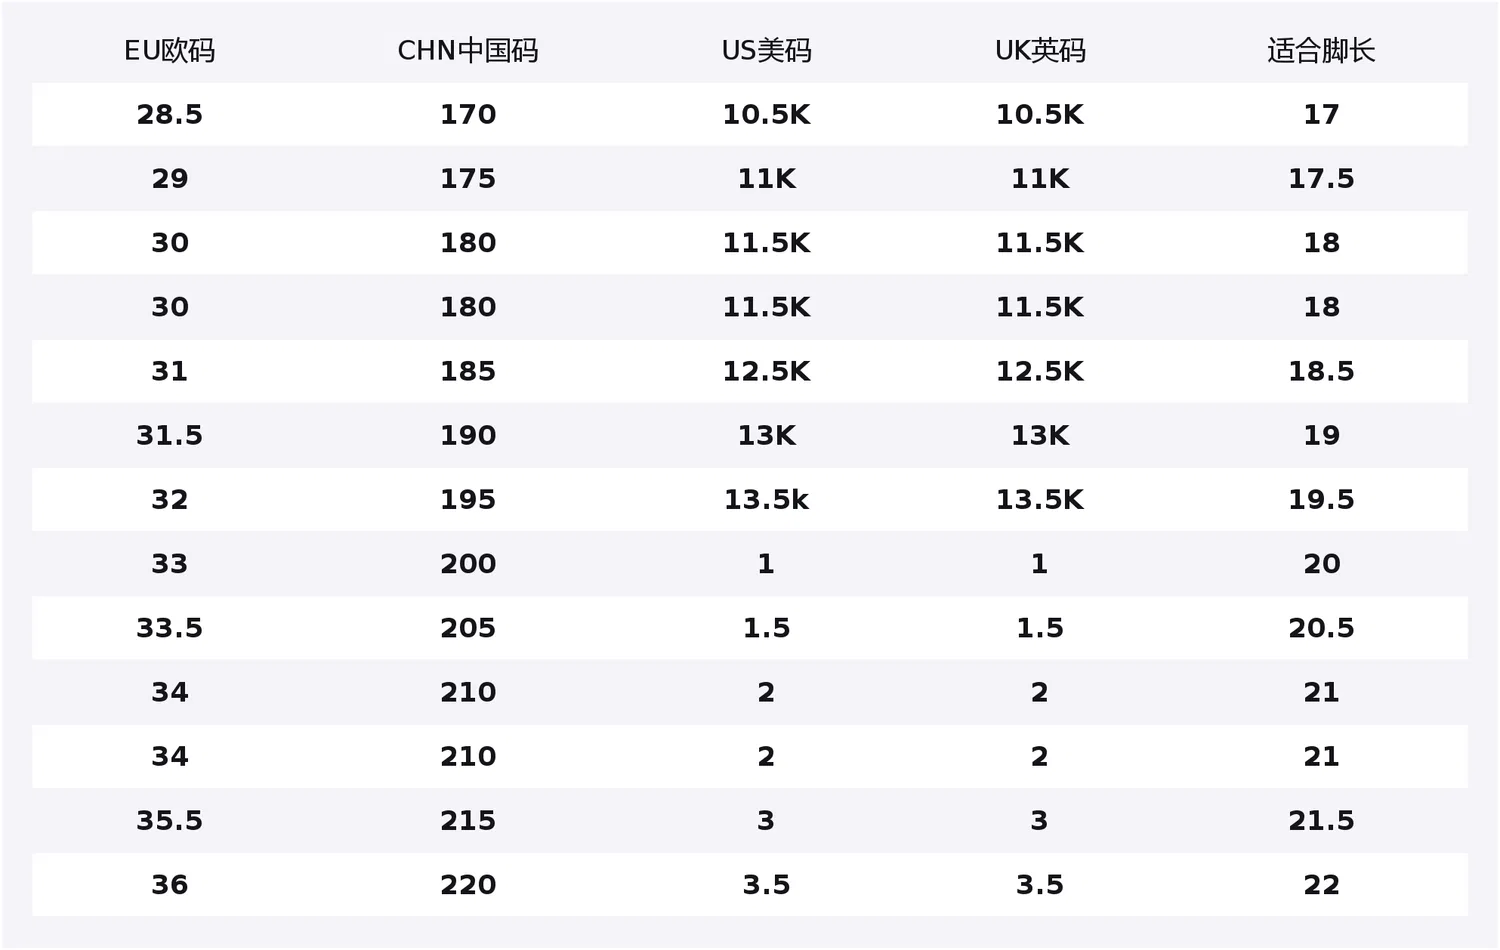Select CHN size 175 cell

click(x=468, y=179)
